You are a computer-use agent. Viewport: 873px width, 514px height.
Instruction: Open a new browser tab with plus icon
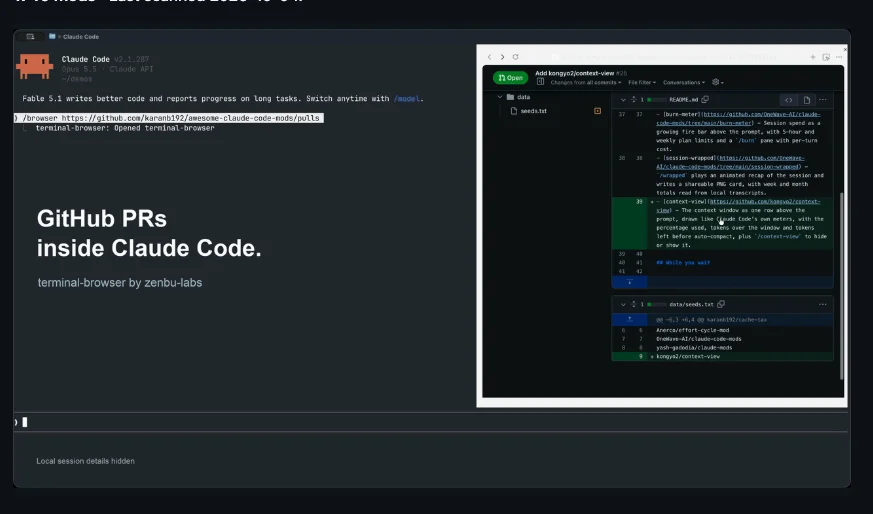(813, 57)
